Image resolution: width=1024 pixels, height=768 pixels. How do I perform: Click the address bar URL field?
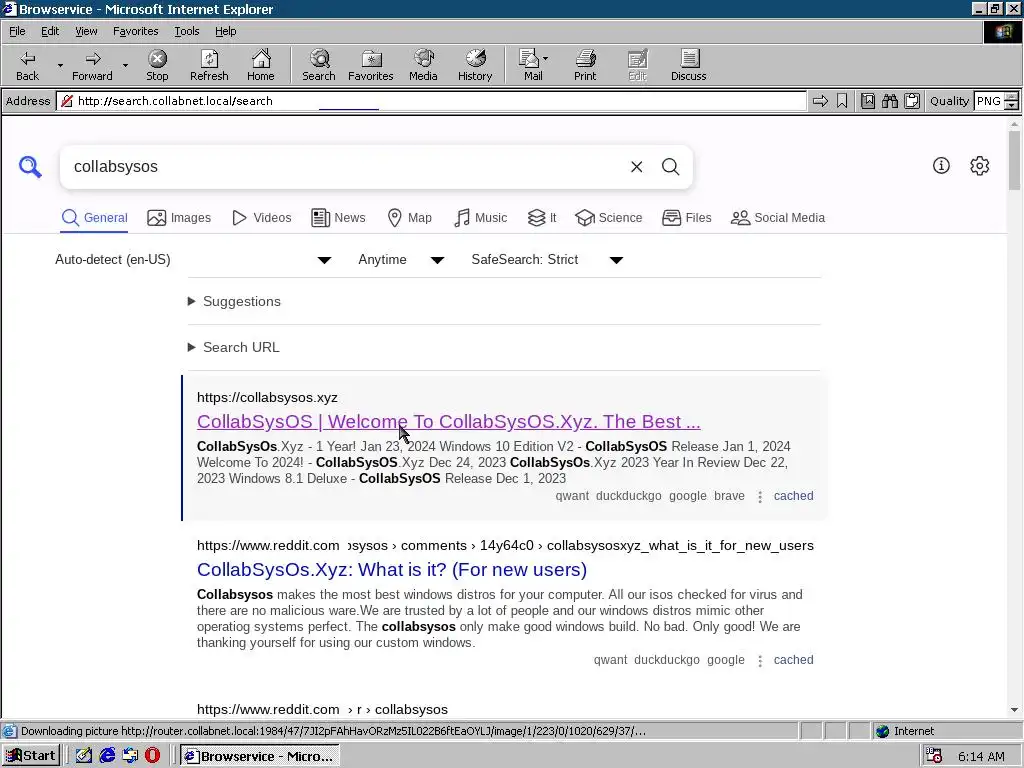point(431,101)
